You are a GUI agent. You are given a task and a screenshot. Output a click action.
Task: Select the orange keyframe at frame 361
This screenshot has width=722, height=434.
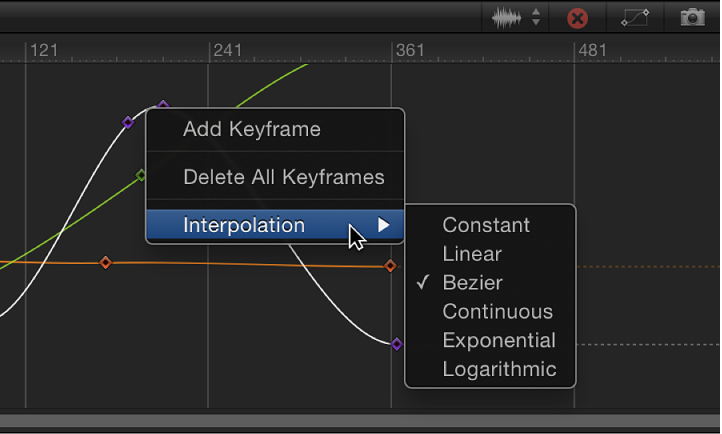tap(390, 266)
